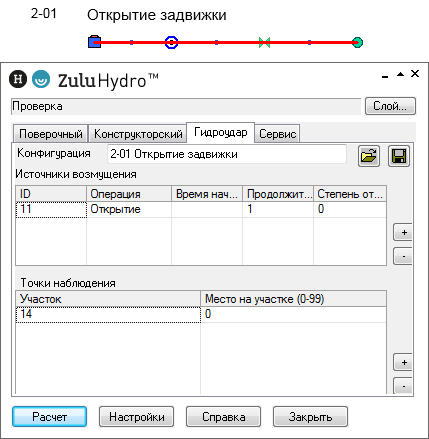Save configuration with the floppy disk icon
The image size is (429, 439).
pos(399,156)
